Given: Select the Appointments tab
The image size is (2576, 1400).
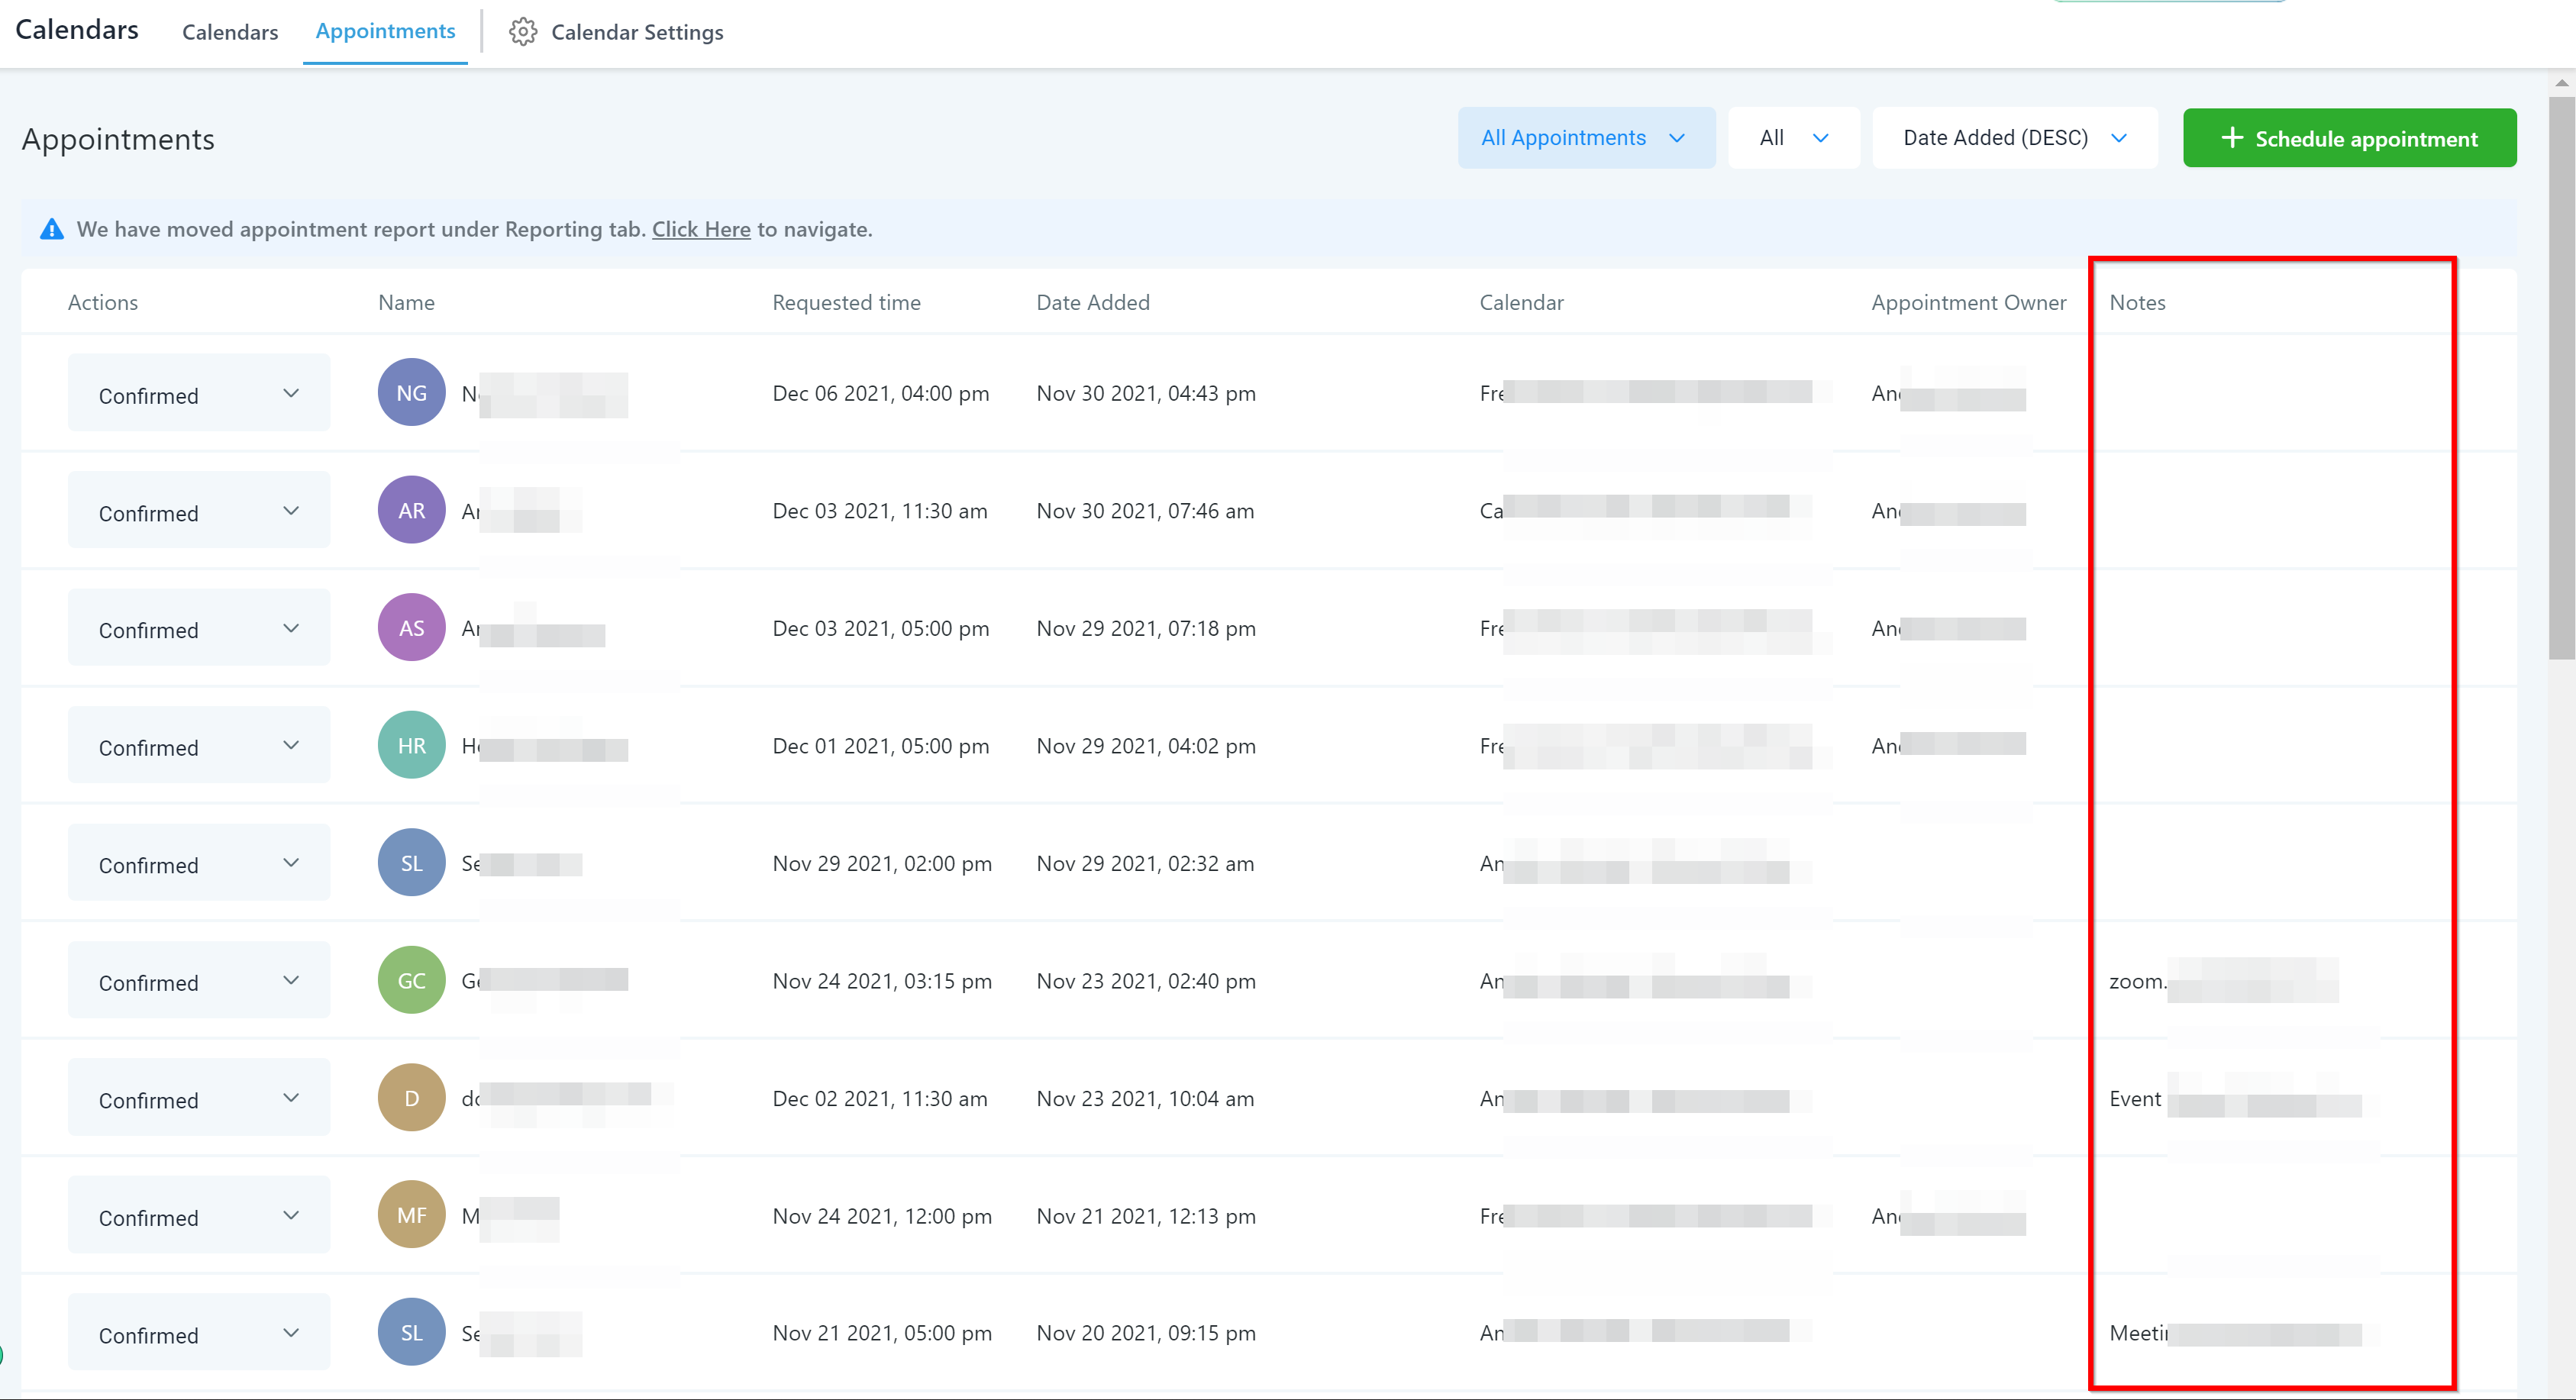Looking at the screenshot, I should click(x=385, y=31).
